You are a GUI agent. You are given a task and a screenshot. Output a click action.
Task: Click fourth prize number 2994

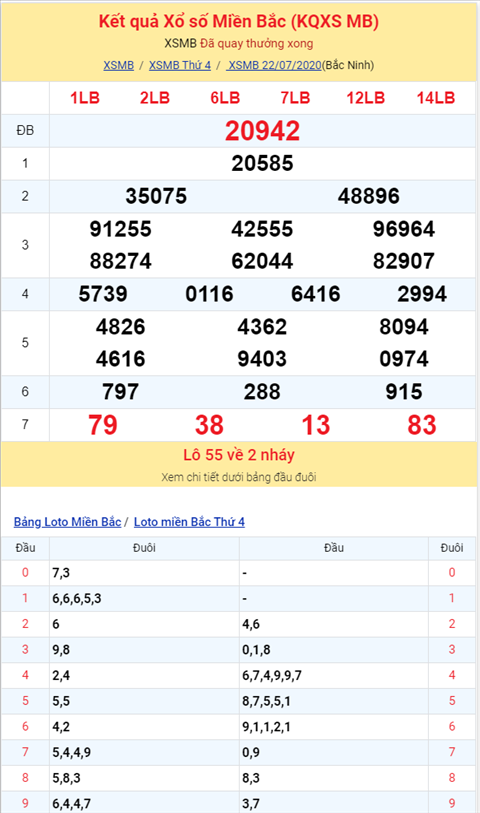(422, 294)
